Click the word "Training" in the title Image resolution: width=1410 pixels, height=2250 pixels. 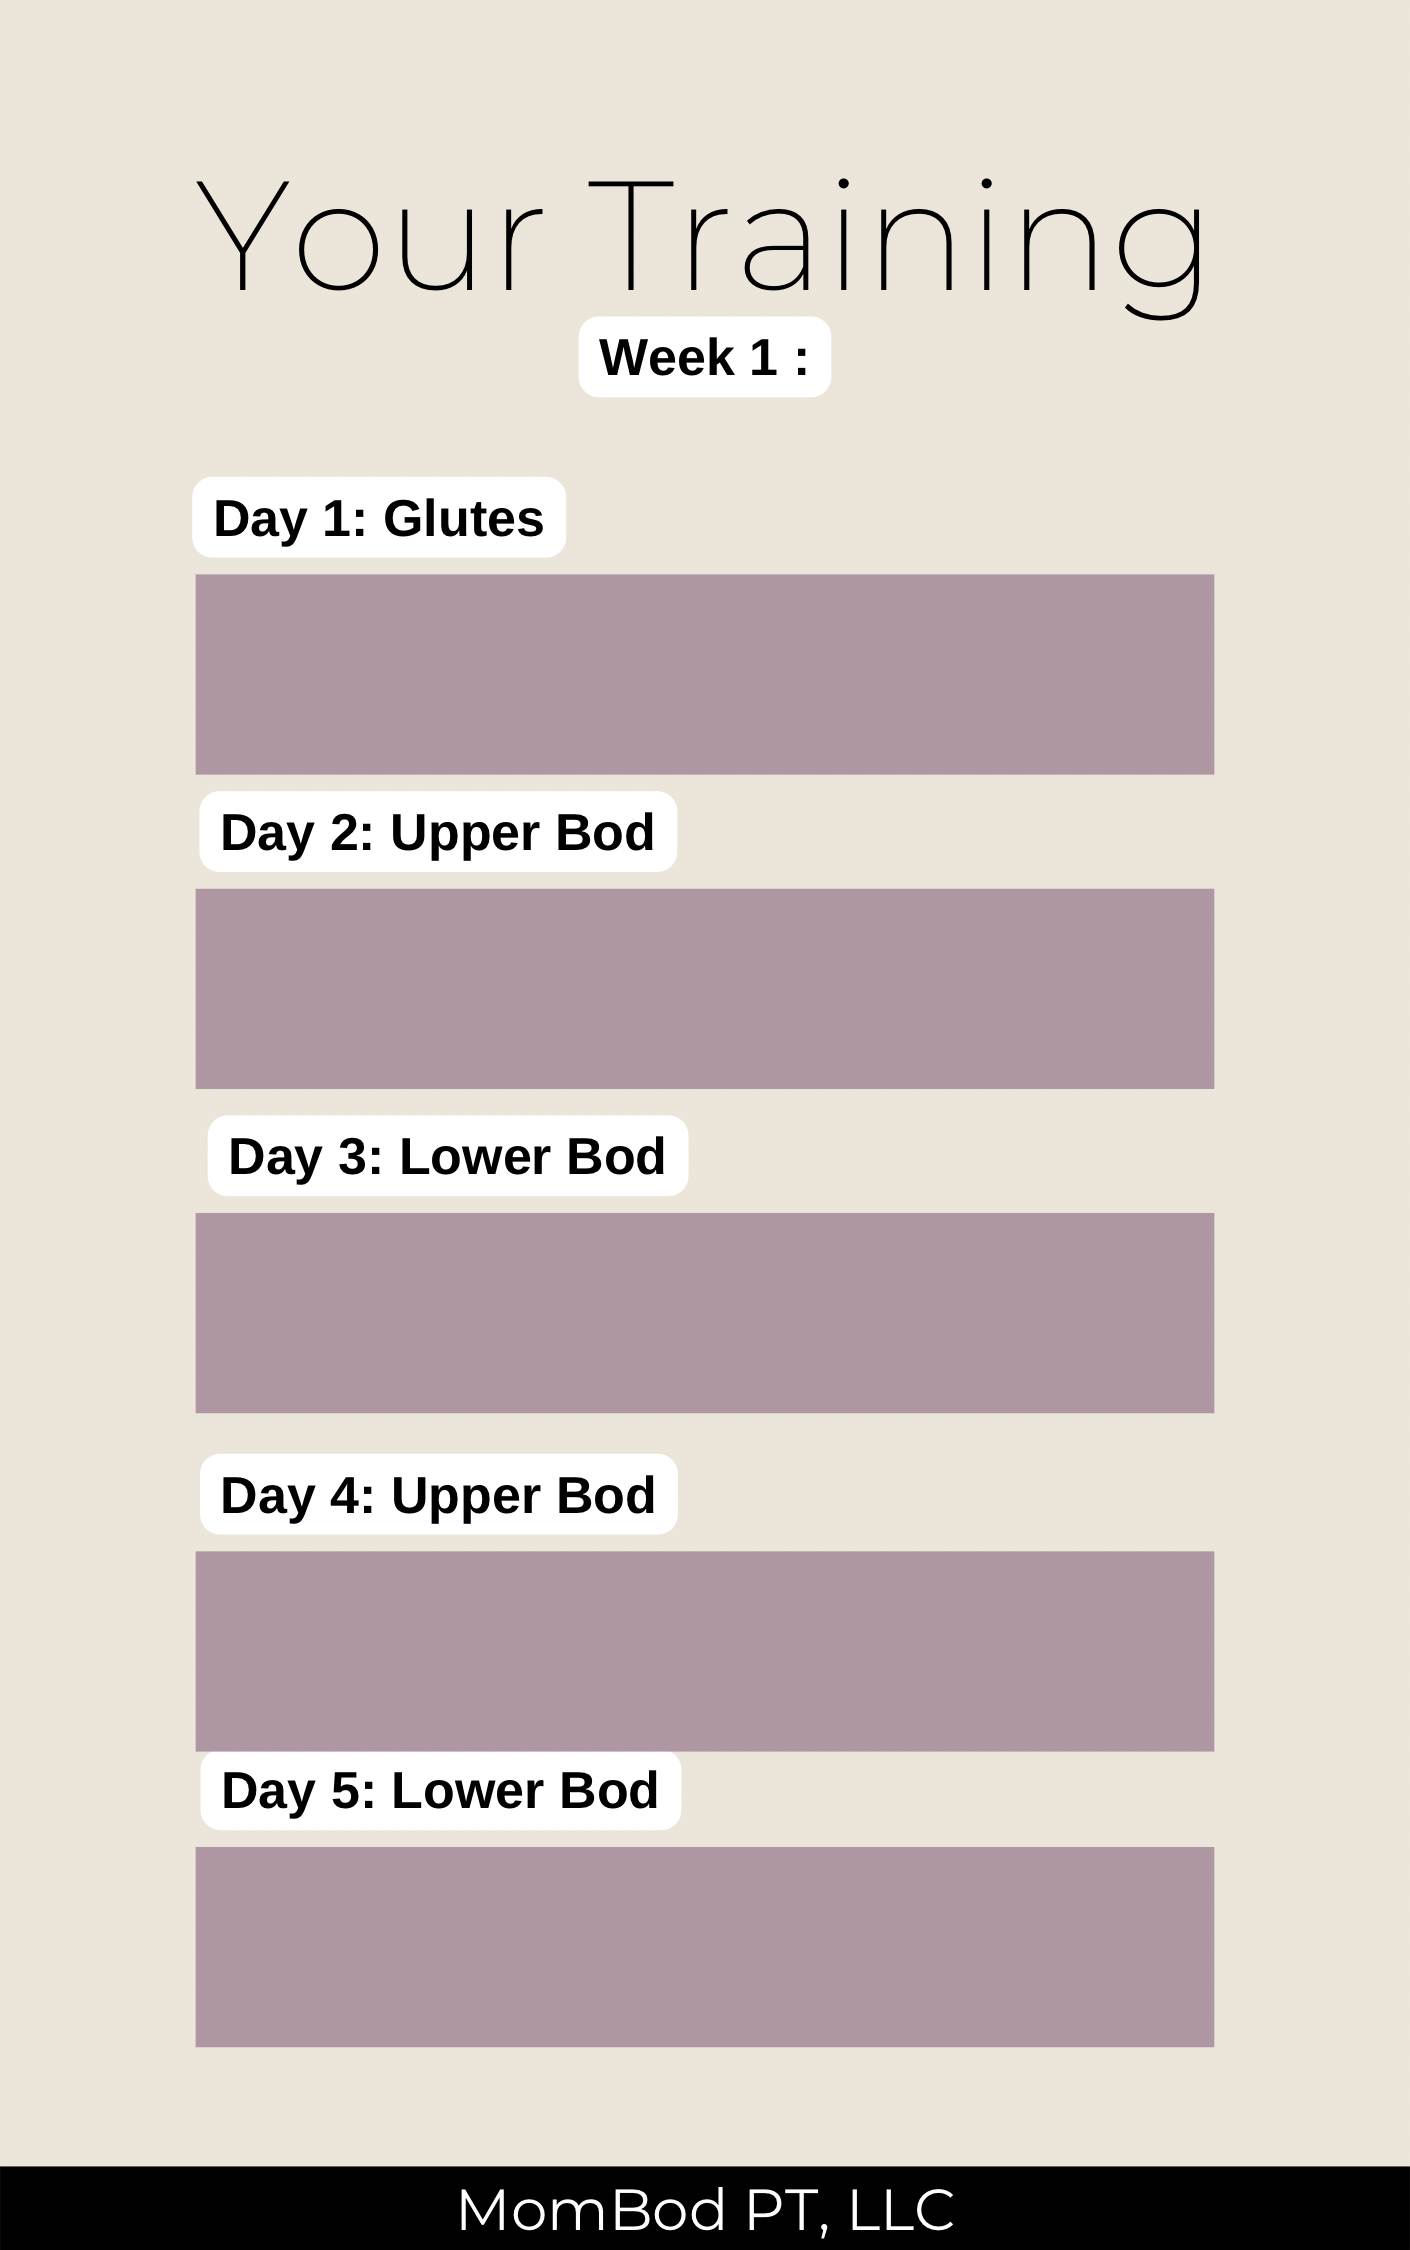898,247
